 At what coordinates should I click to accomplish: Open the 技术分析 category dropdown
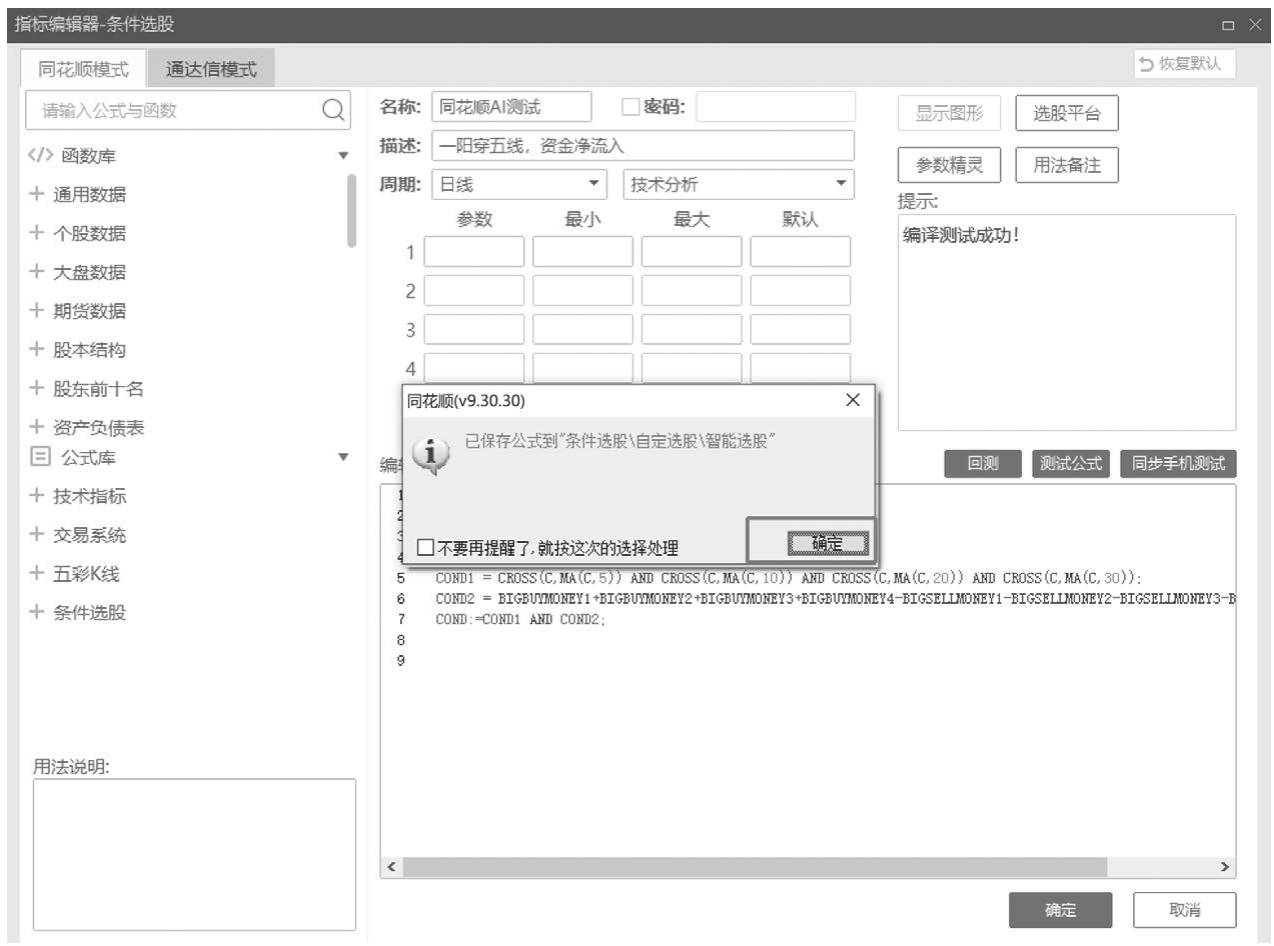(738, 184)
